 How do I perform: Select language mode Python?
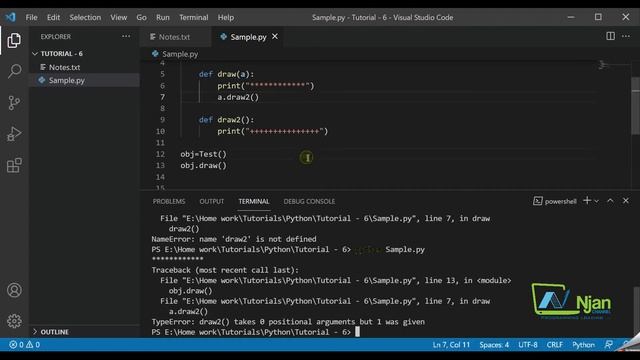coord(583,345)
